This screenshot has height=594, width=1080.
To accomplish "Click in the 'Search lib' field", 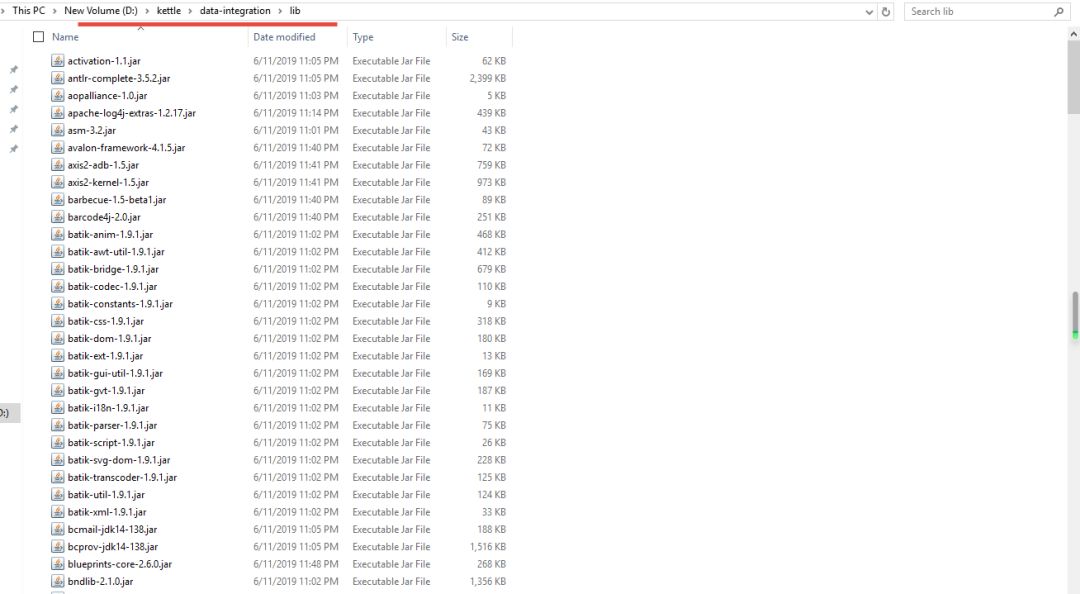I will tap(975, 12).
